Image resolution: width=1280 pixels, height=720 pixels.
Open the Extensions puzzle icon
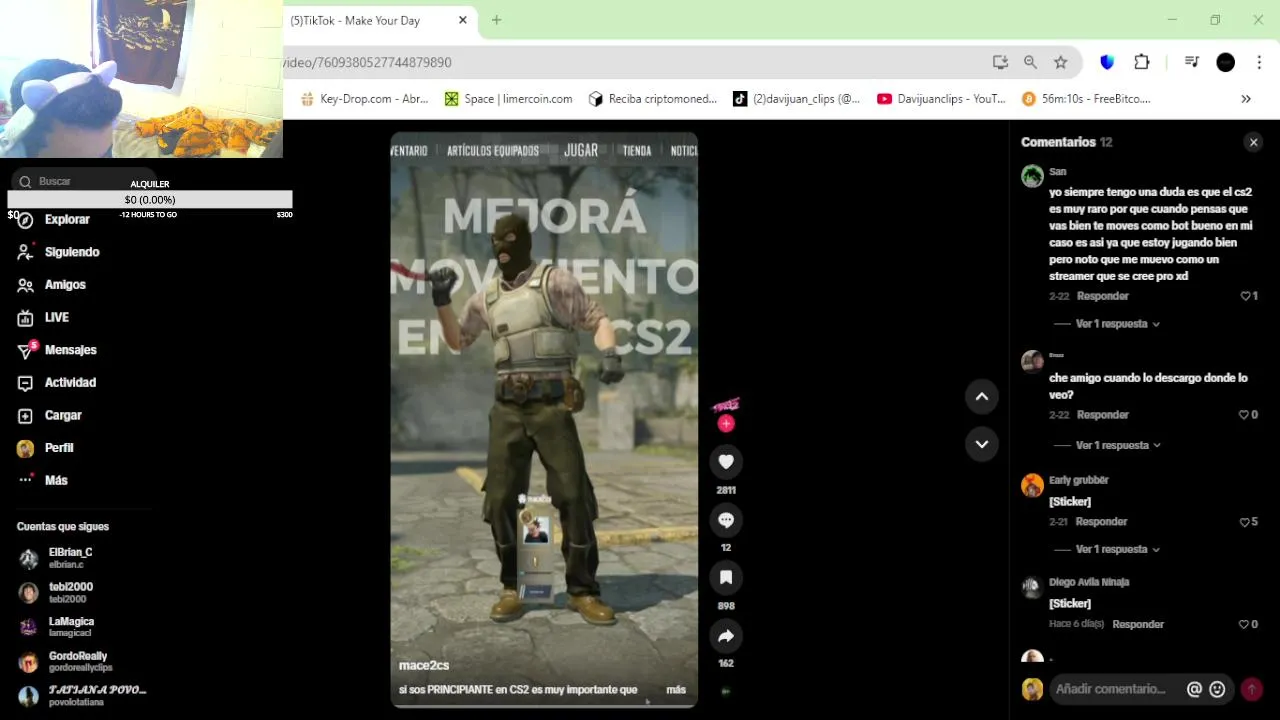click(x=1142, y=62)
